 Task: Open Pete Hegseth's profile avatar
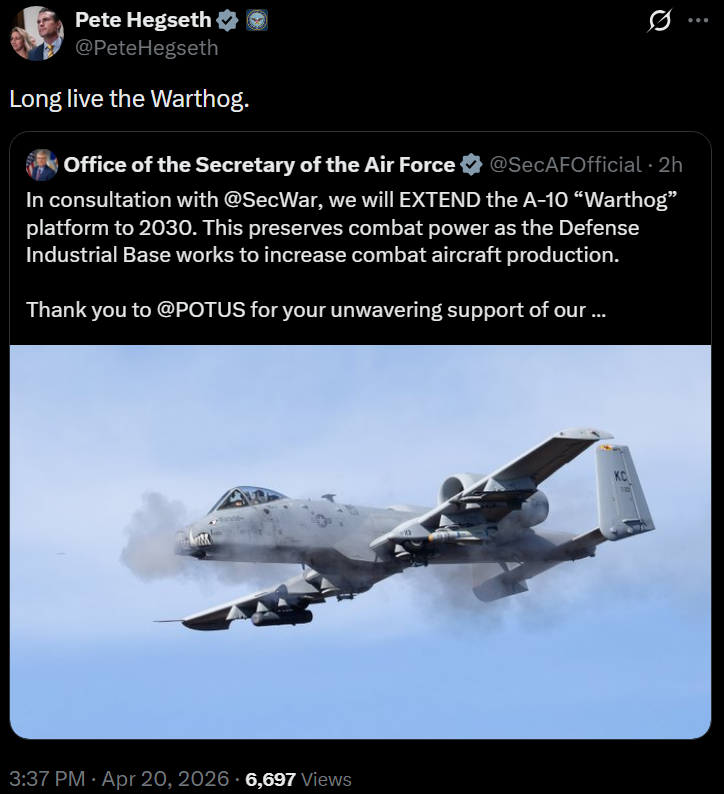[x=37, y=33]
